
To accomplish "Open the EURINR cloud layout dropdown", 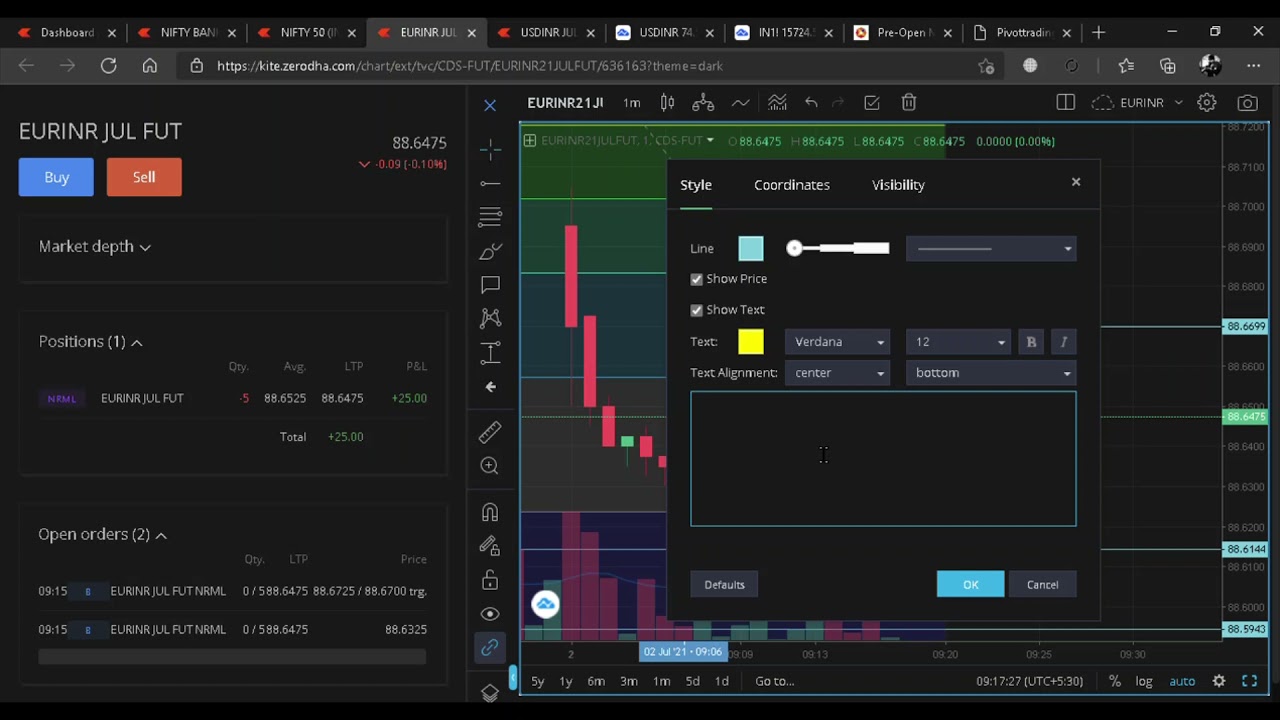I will pyautogui.click(x=1138, y=103).
